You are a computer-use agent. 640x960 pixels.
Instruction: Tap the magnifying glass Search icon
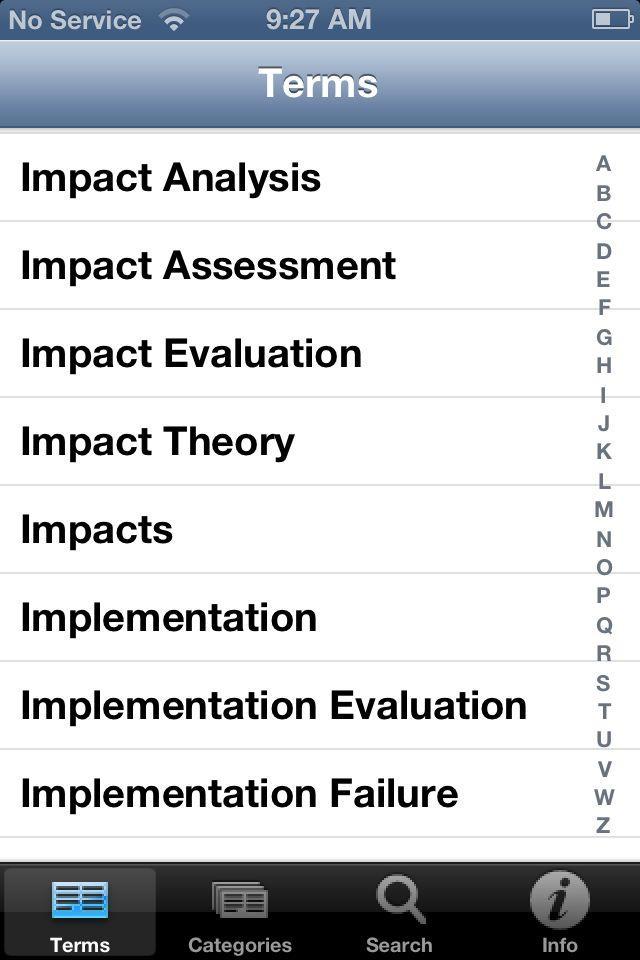(x=399, y=898)
